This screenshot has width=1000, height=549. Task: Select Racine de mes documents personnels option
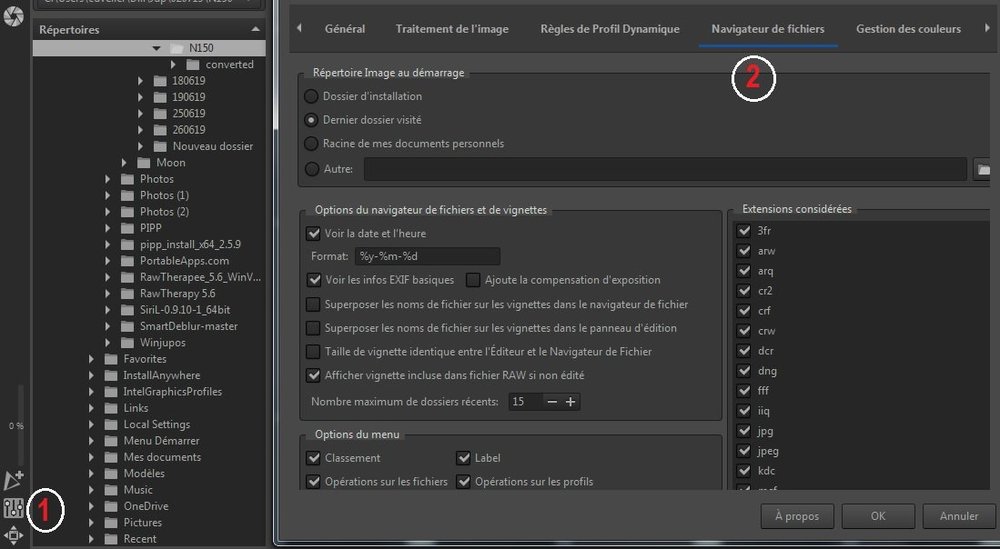point(311,143)
